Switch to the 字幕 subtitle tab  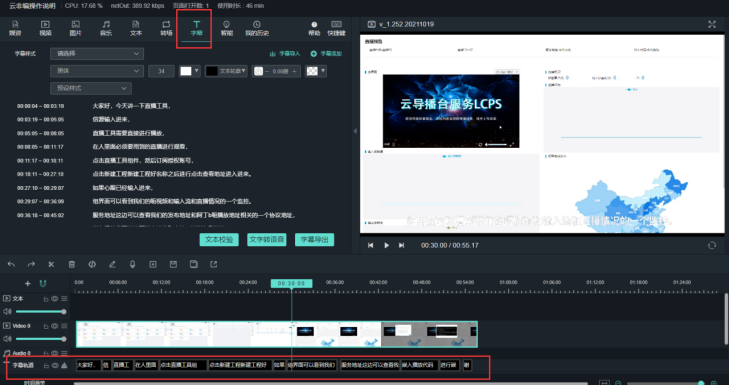(x=196, y=28)
